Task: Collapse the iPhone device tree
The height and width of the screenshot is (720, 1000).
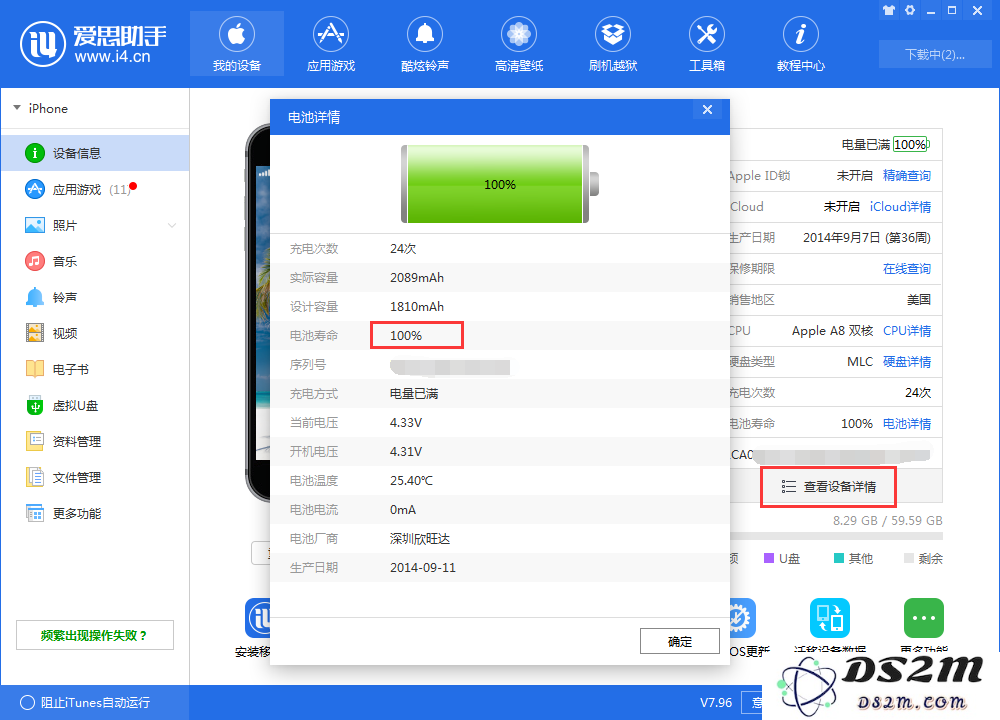Action: click(17, 108)
